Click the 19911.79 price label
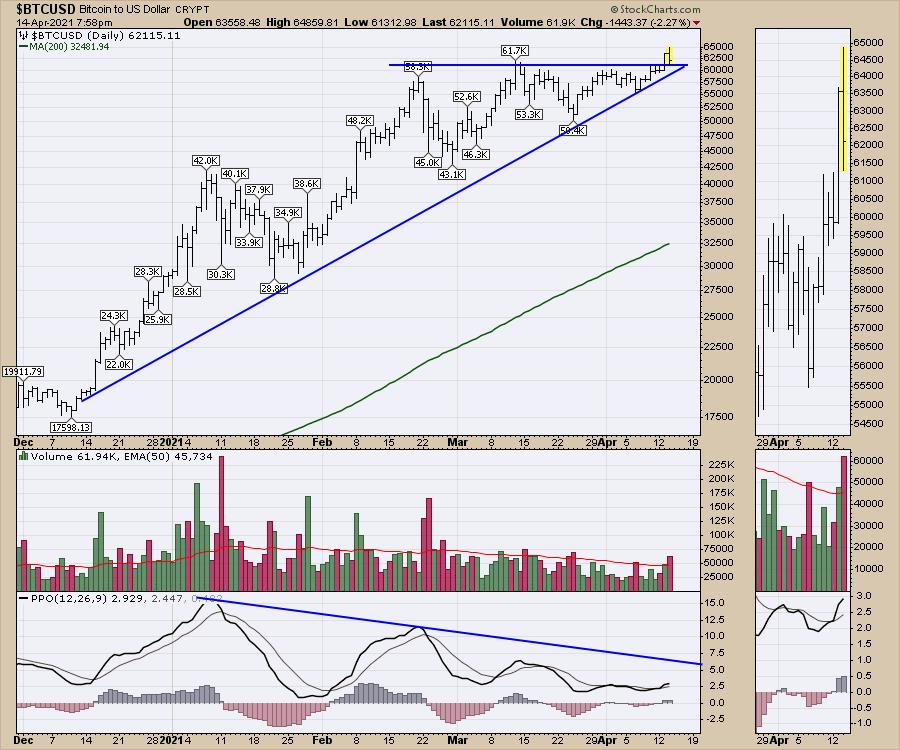 pos(22,372)
